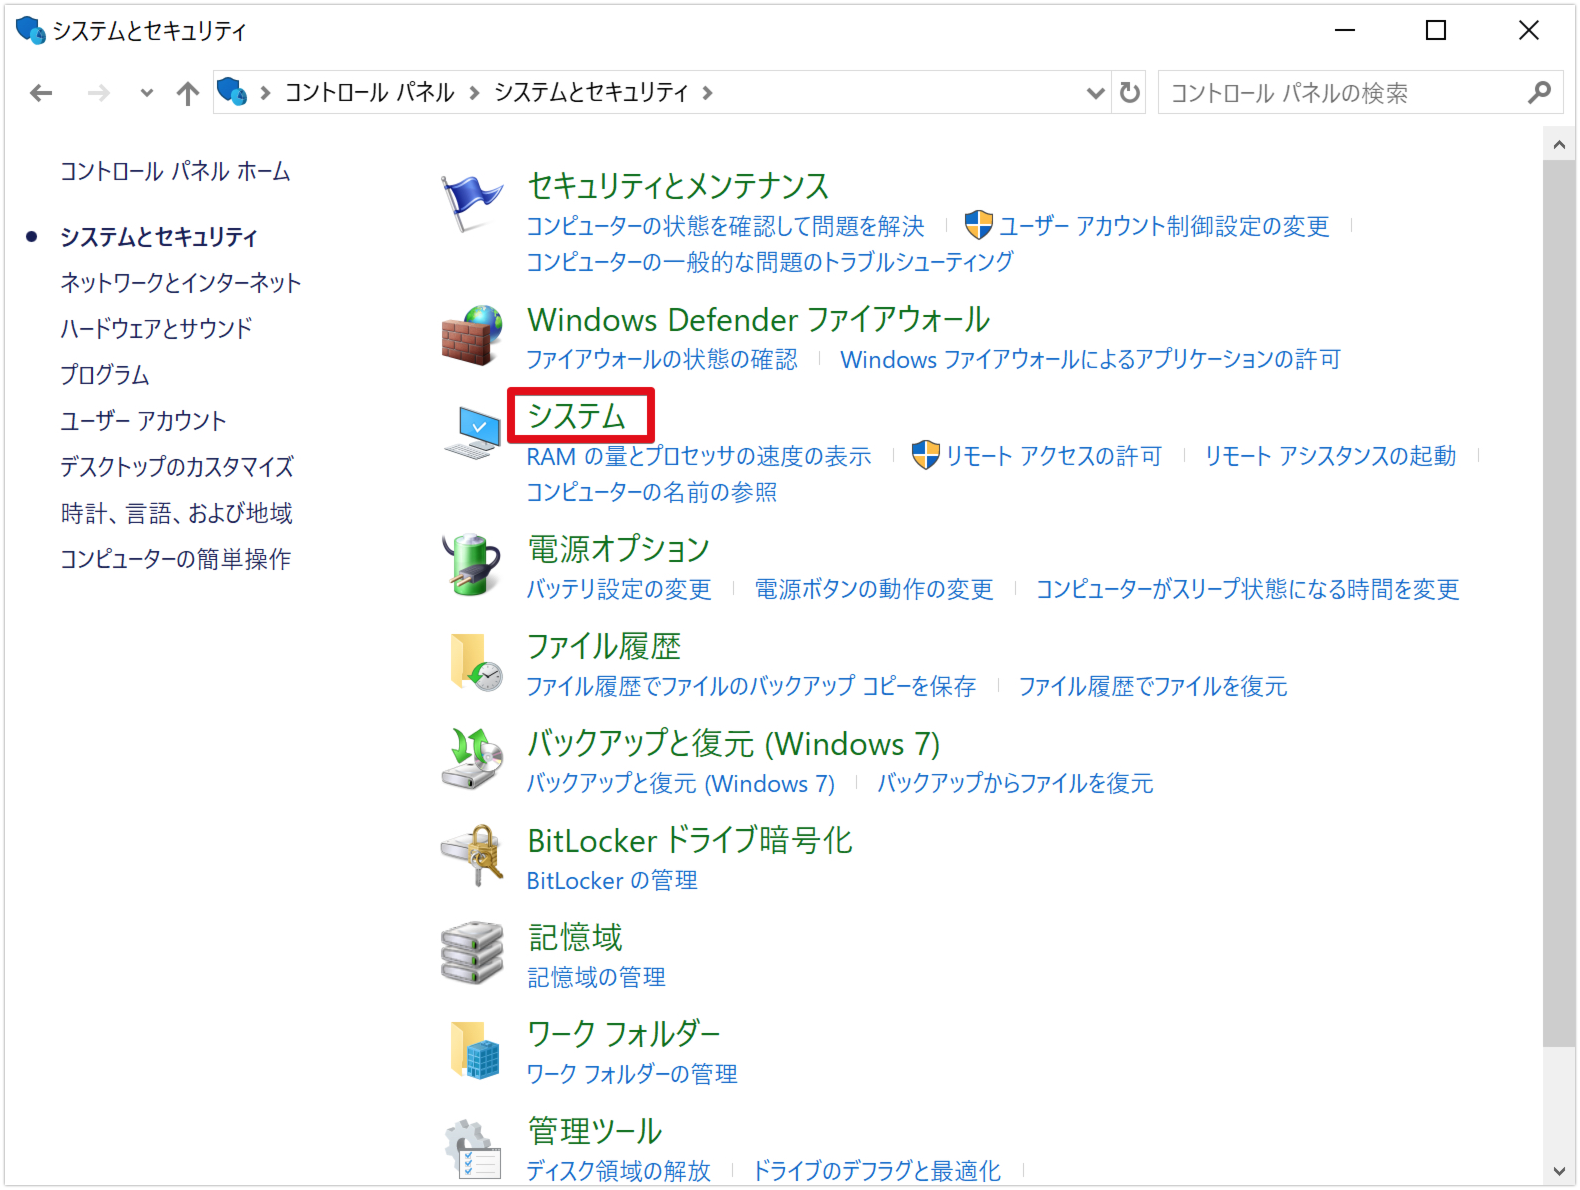
Task: Click コンピューターがスリープ状態になる時間を変更
Action: click(1247, 589)
